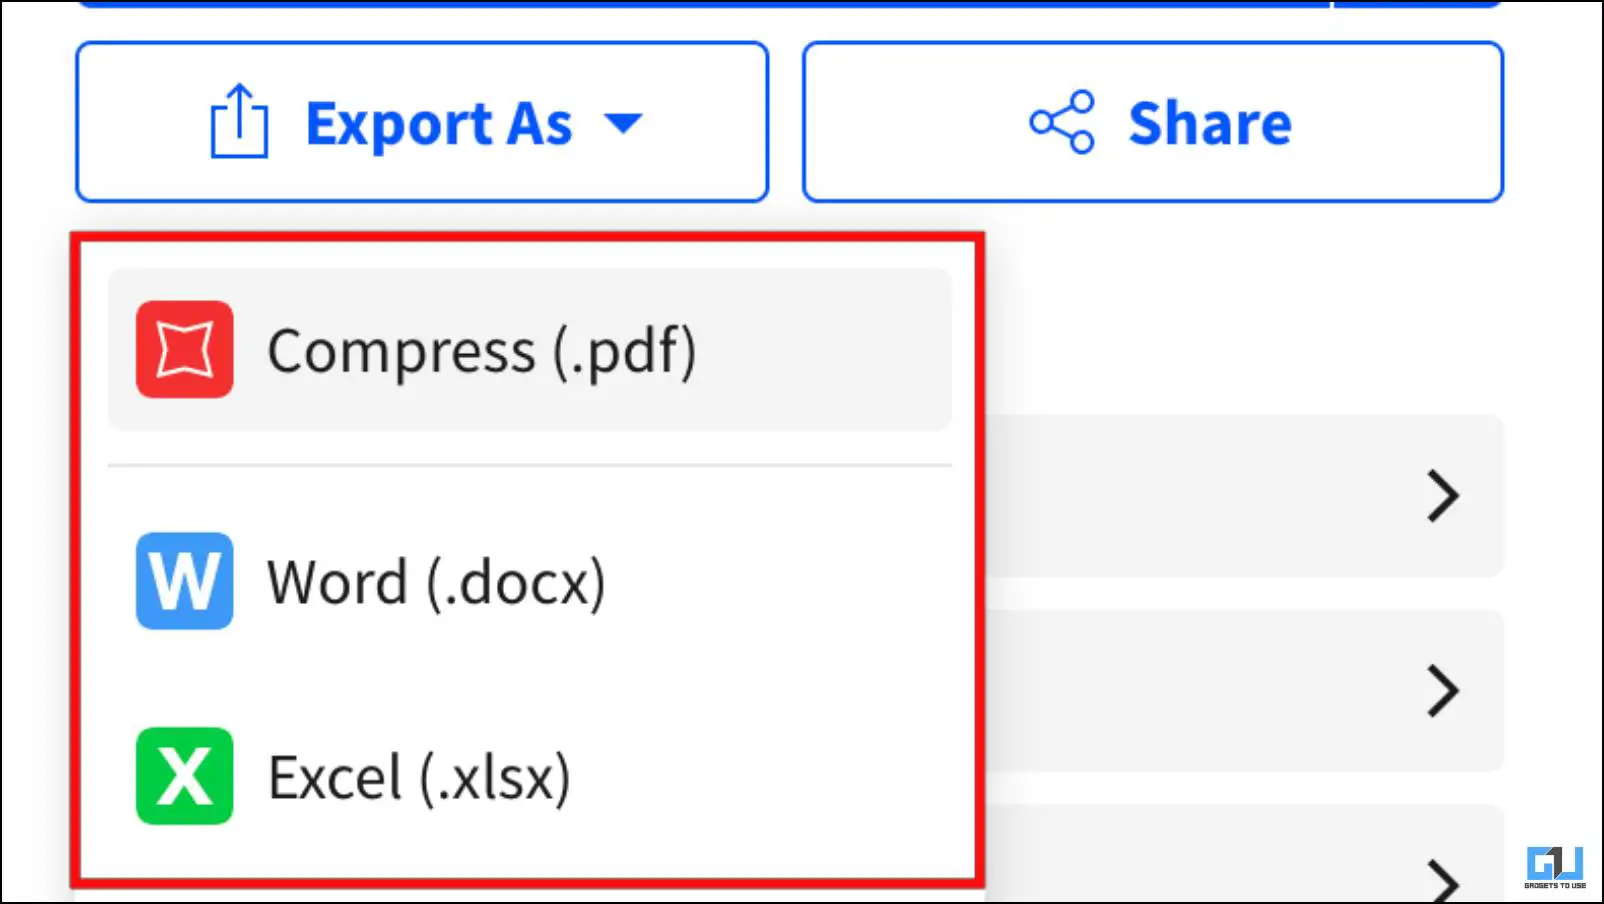Click the export upload arrow icon

[239, 121]
